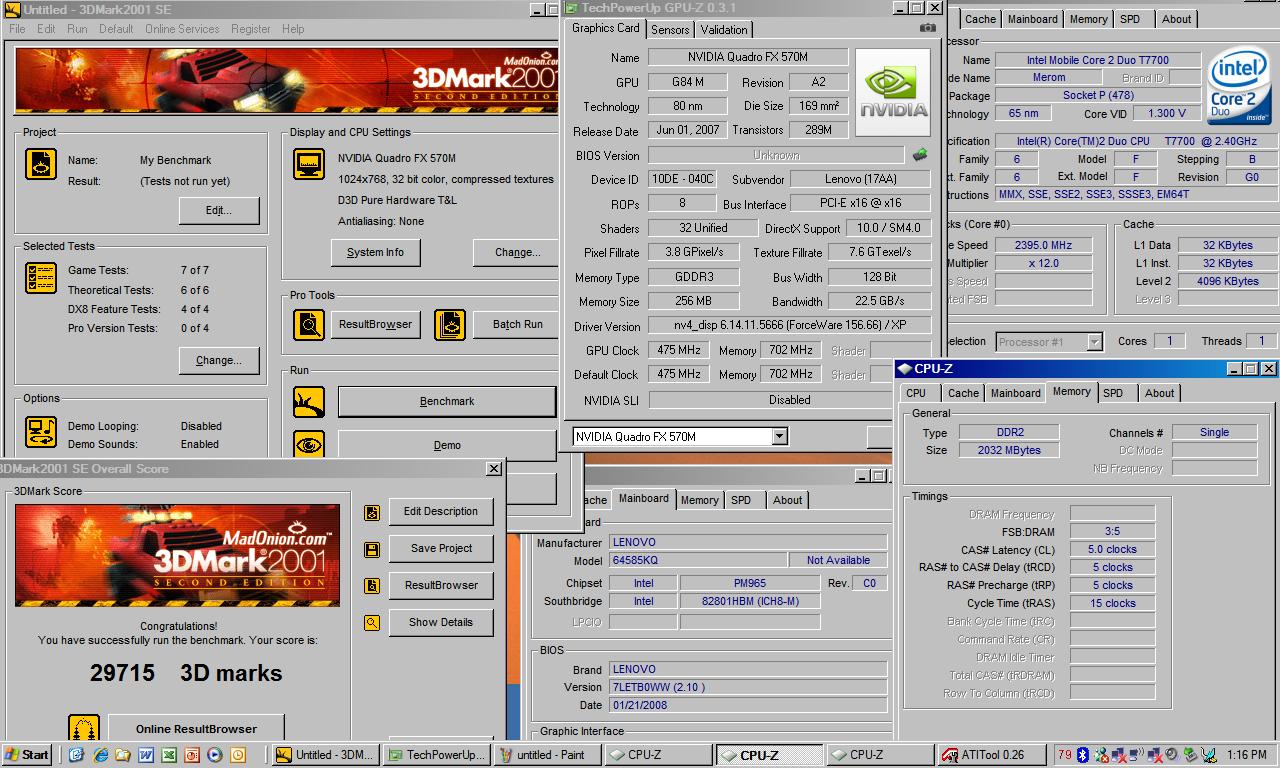Open Excel from quick launch bar
The image size is (1280, 768).
[x=169, y=755]
